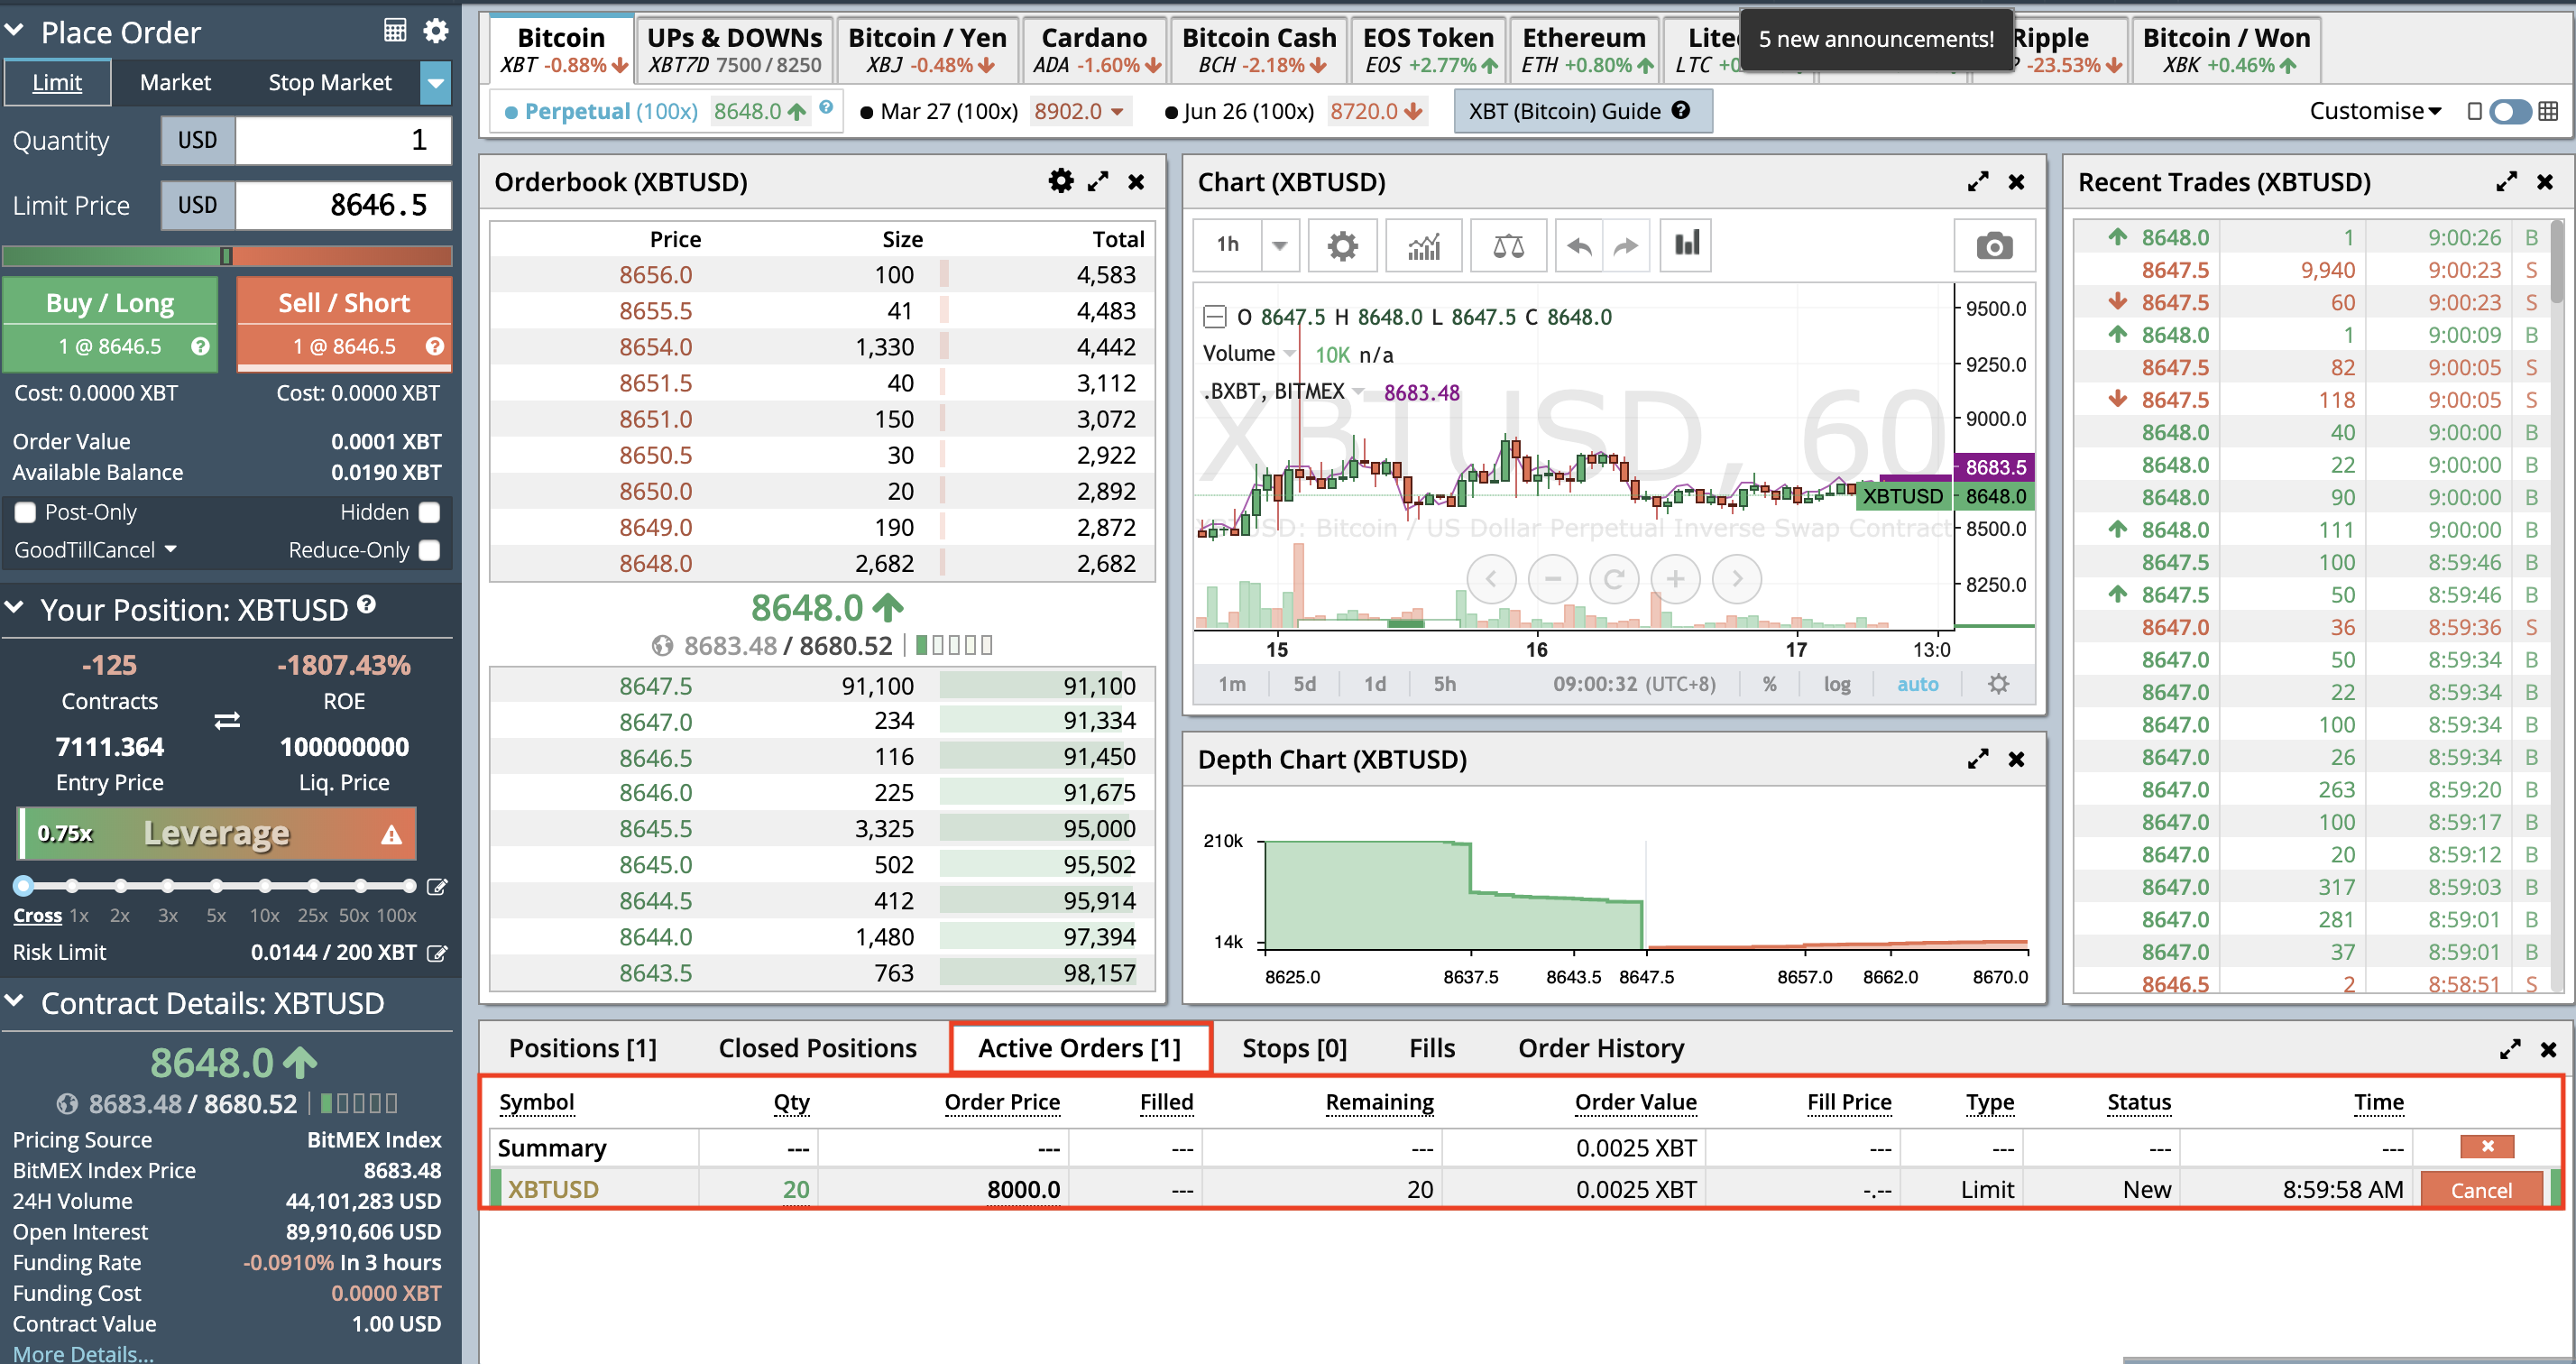Viewport: 2576px width, 1364px height.
Task: Switch to the Order History tab
Action: pyautogui.click(x=1600, y=1048)
